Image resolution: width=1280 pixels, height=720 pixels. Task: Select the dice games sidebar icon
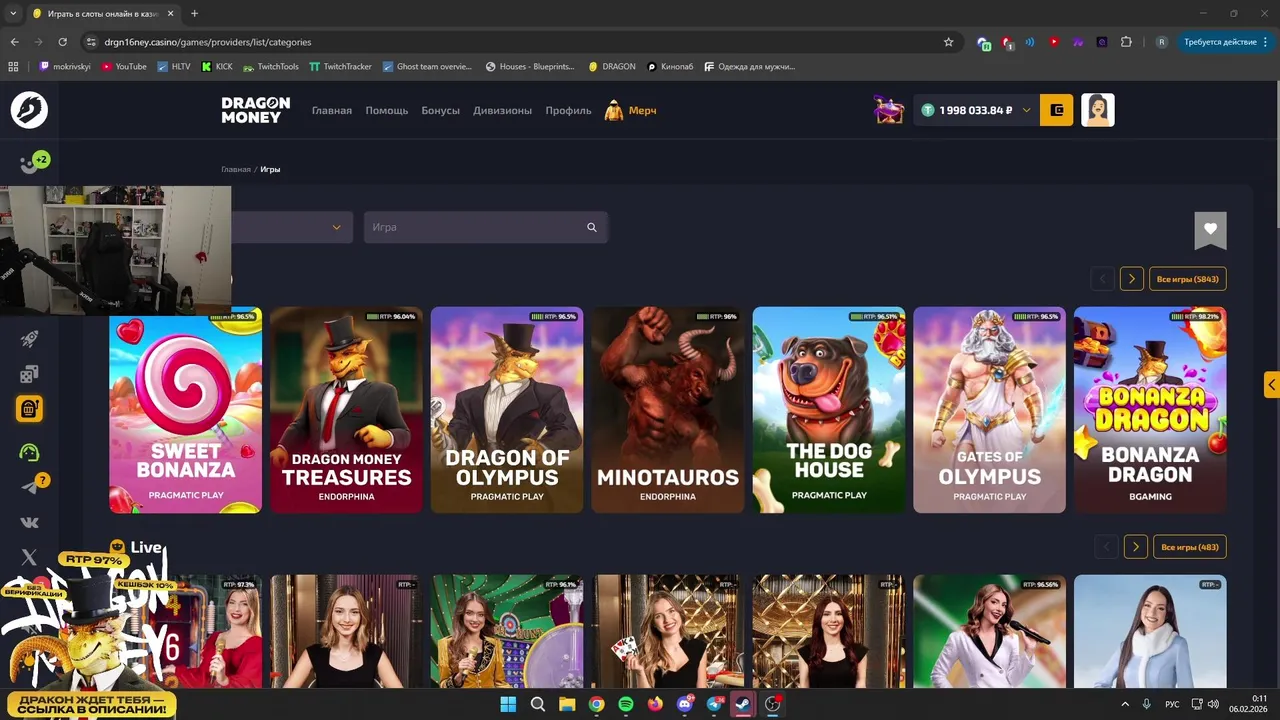click(x=29, y=374)
